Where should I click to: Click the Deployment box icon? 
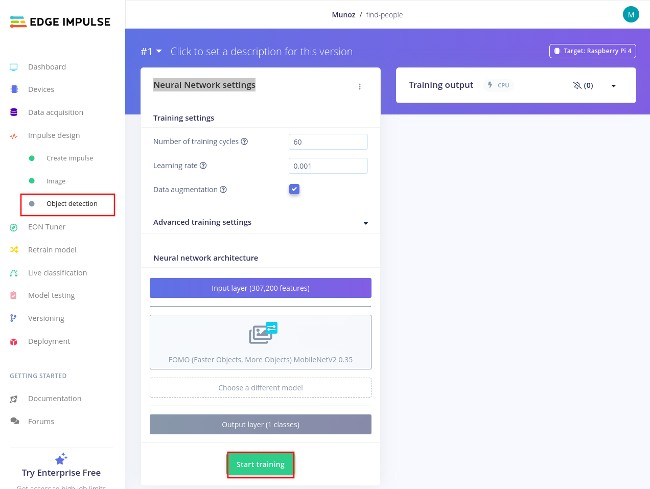14,342
